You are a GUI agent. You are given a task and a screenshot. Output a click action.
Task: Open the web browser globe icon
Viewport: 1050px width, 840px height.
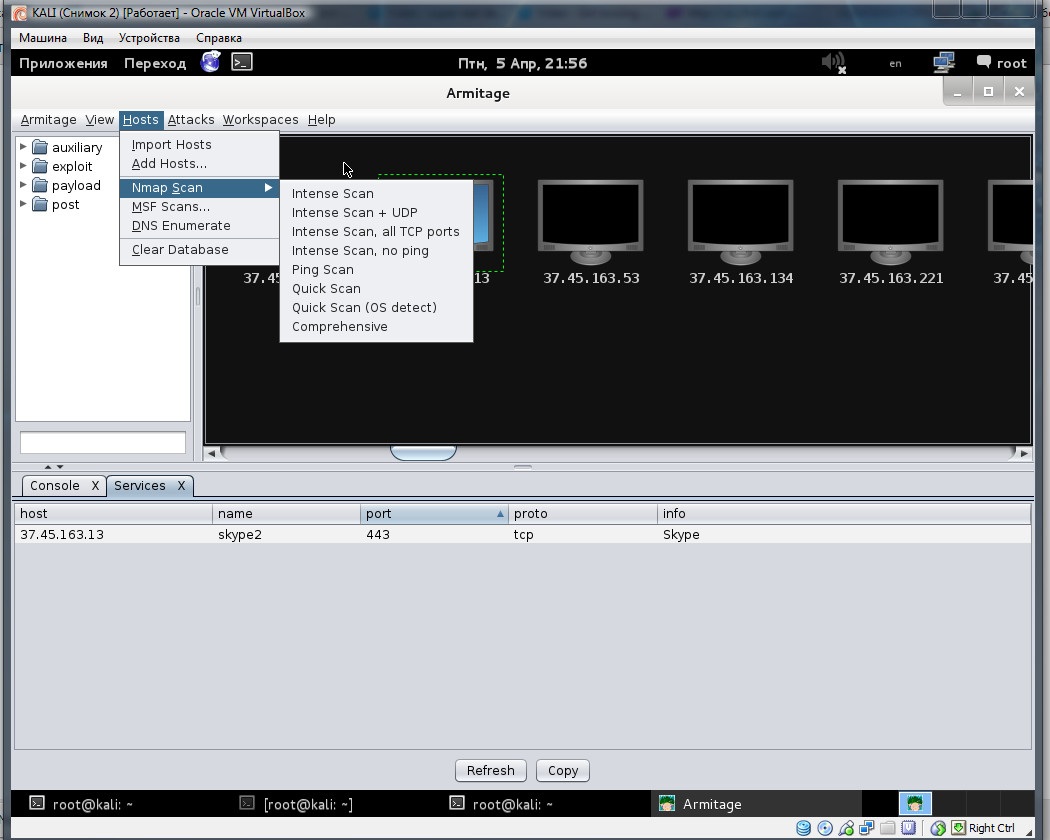click(x=210, y=62)
